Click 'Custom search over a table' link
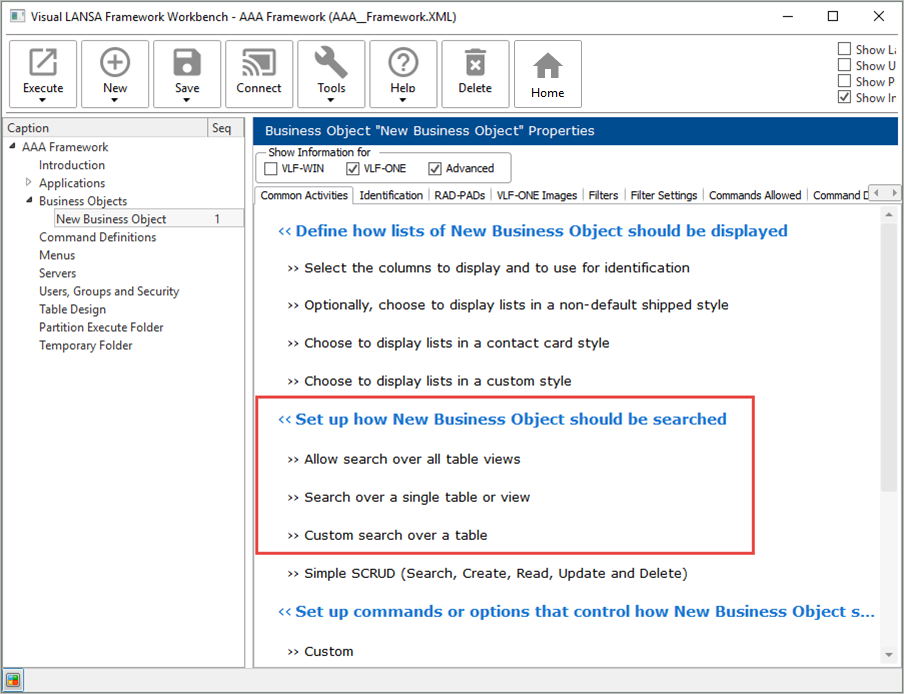The image size is (904, 694). (x=395, y=535)
